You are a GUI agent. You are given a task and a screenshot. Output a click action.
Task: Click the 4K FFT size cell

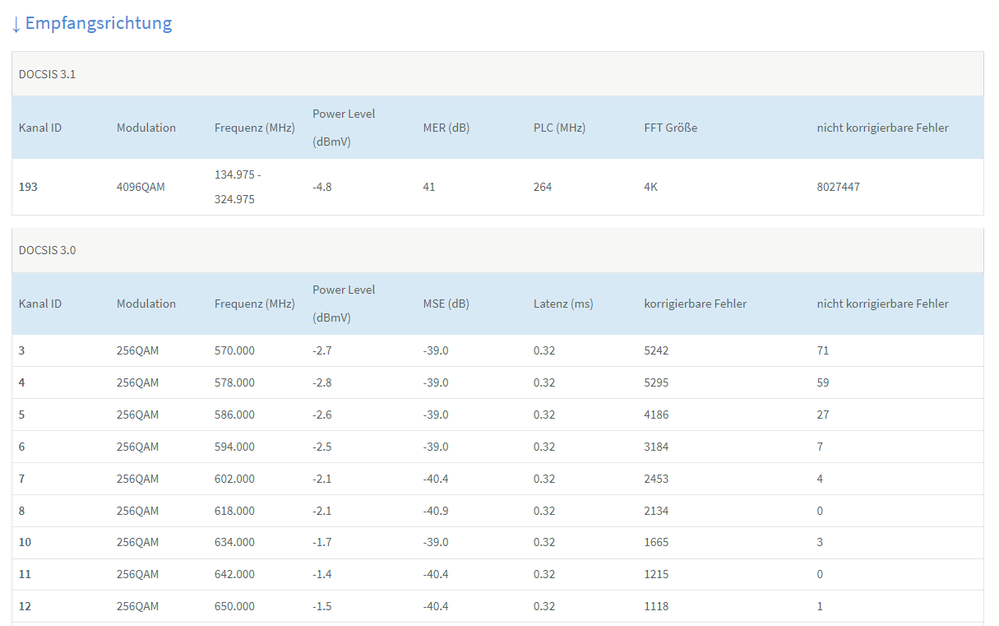[x=651, y=187]
